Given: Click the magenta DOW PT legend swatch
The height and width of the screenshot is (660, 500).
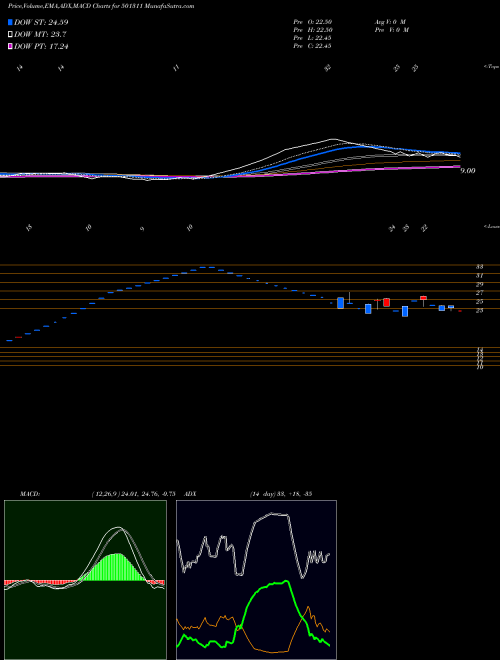Looking at the screenshot, I should click(10, 46).
